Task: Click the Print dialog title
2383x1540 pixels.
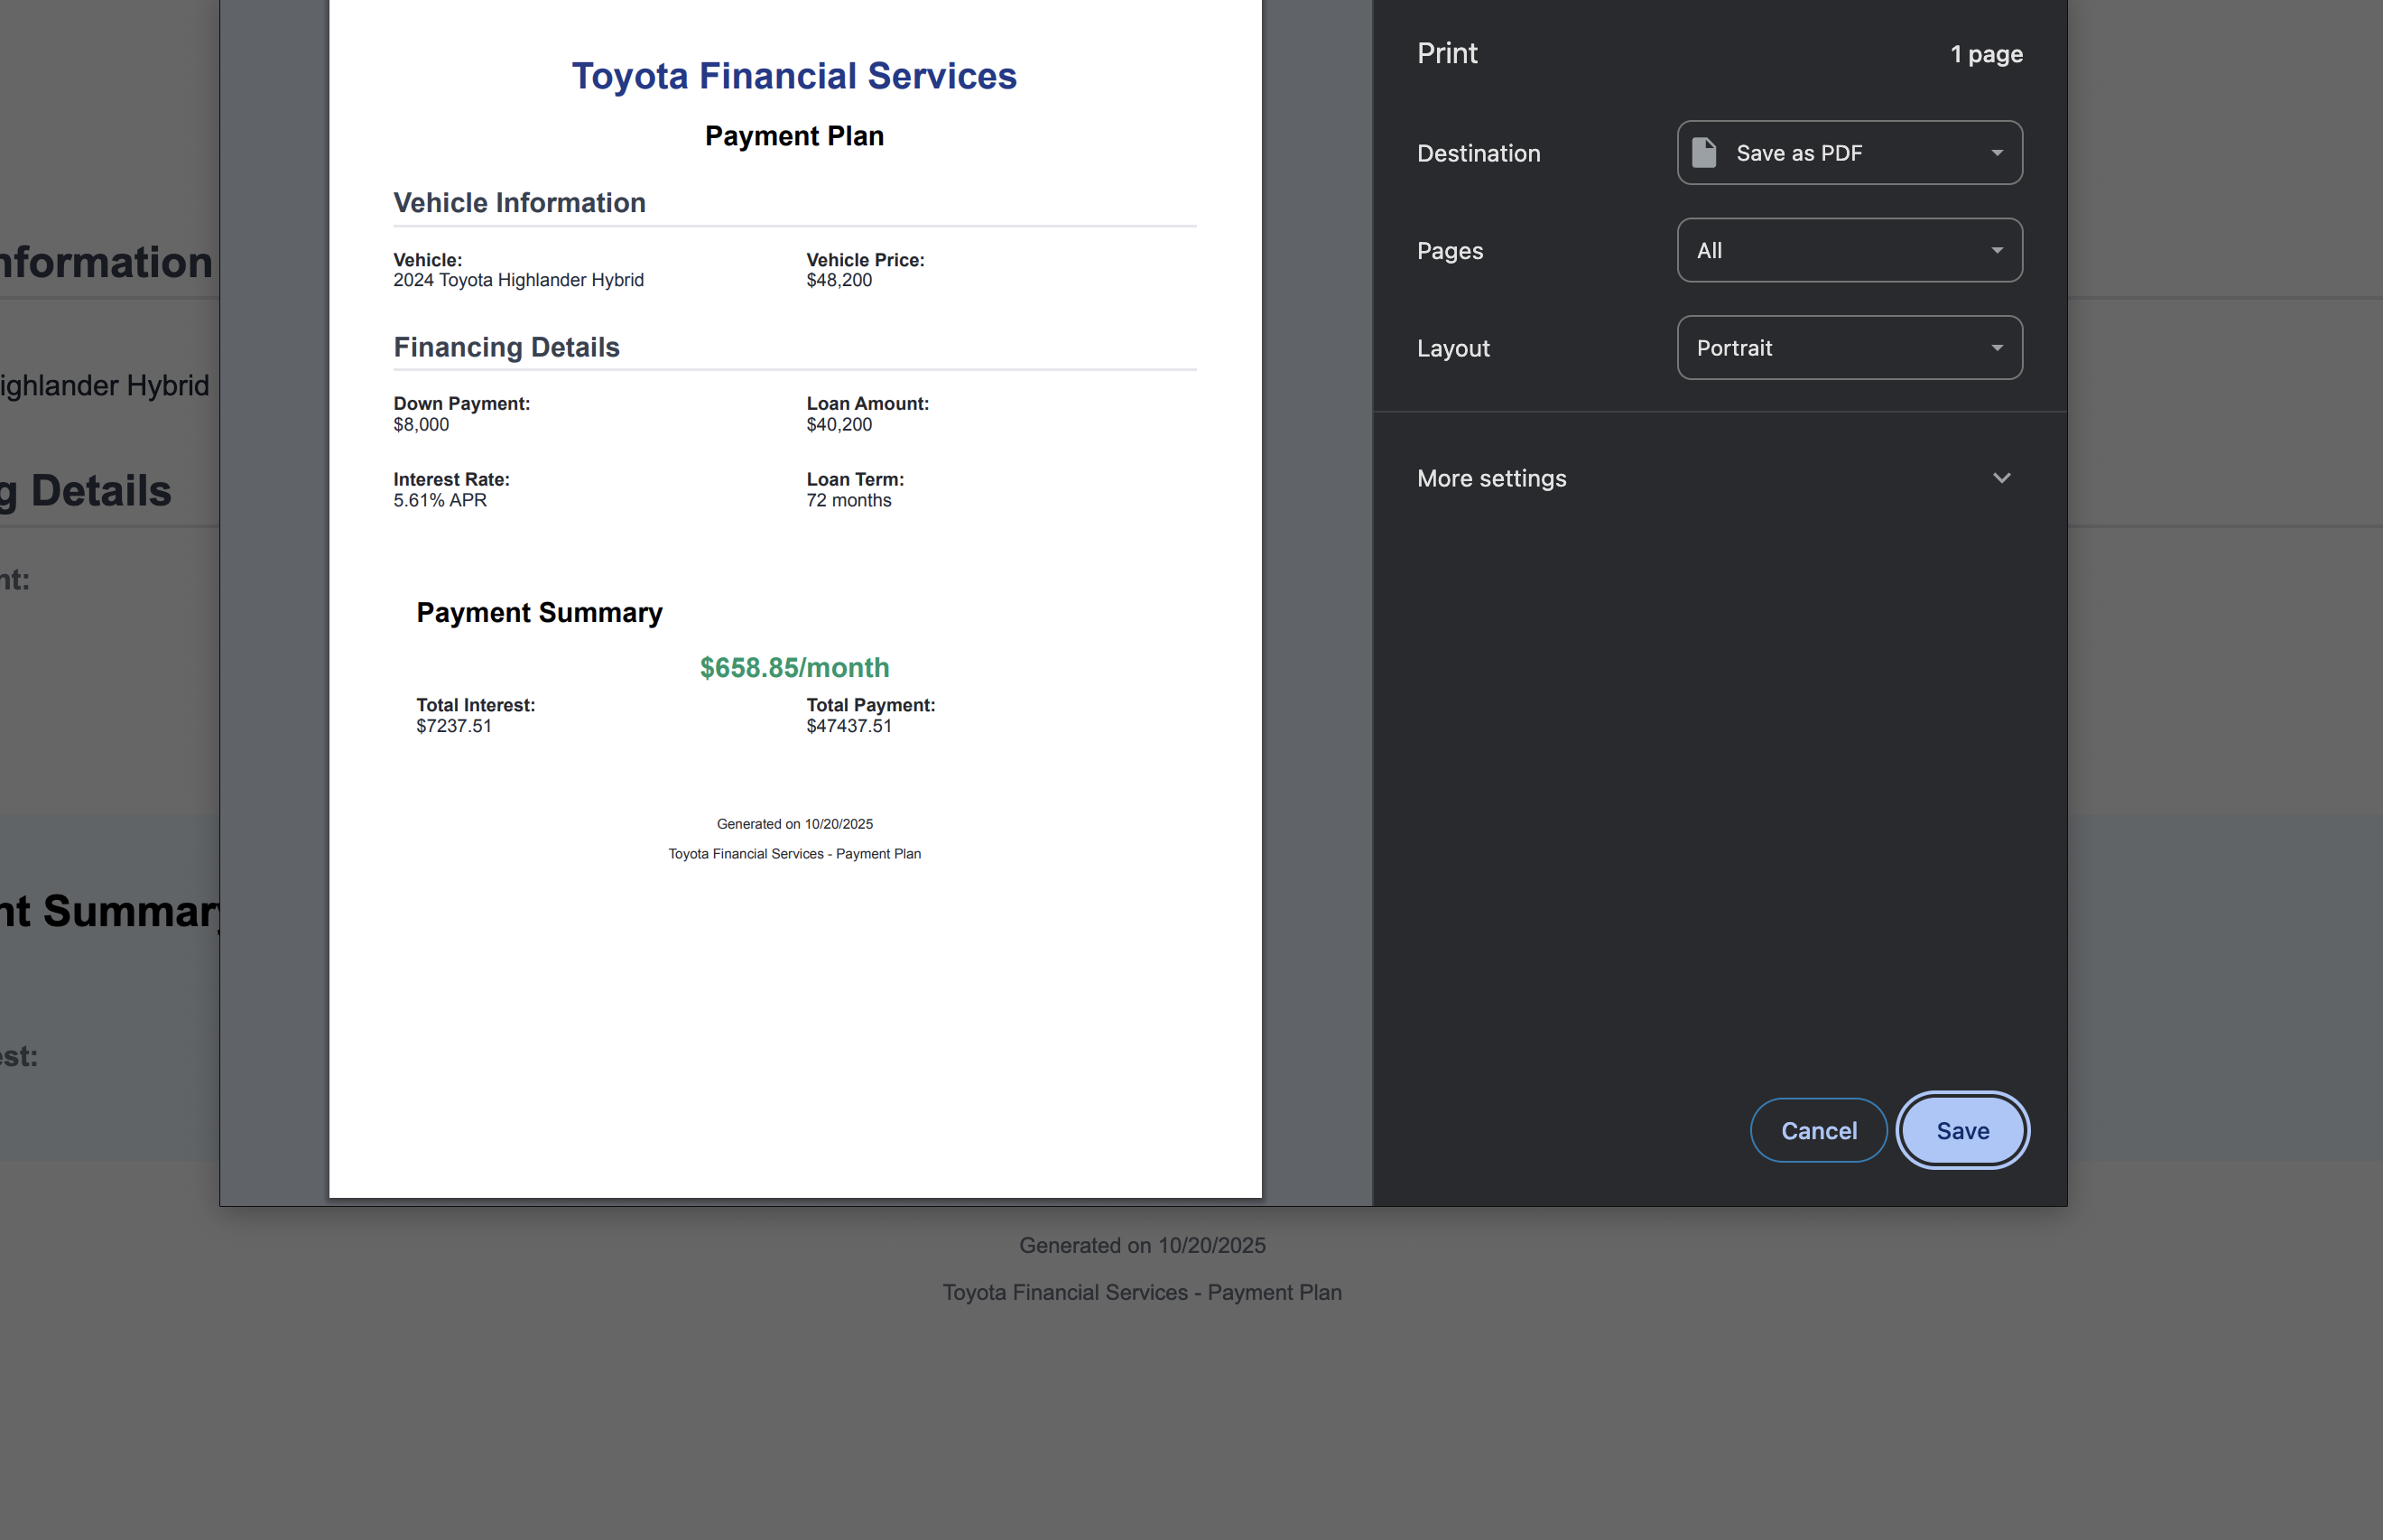Action: 1446,53
